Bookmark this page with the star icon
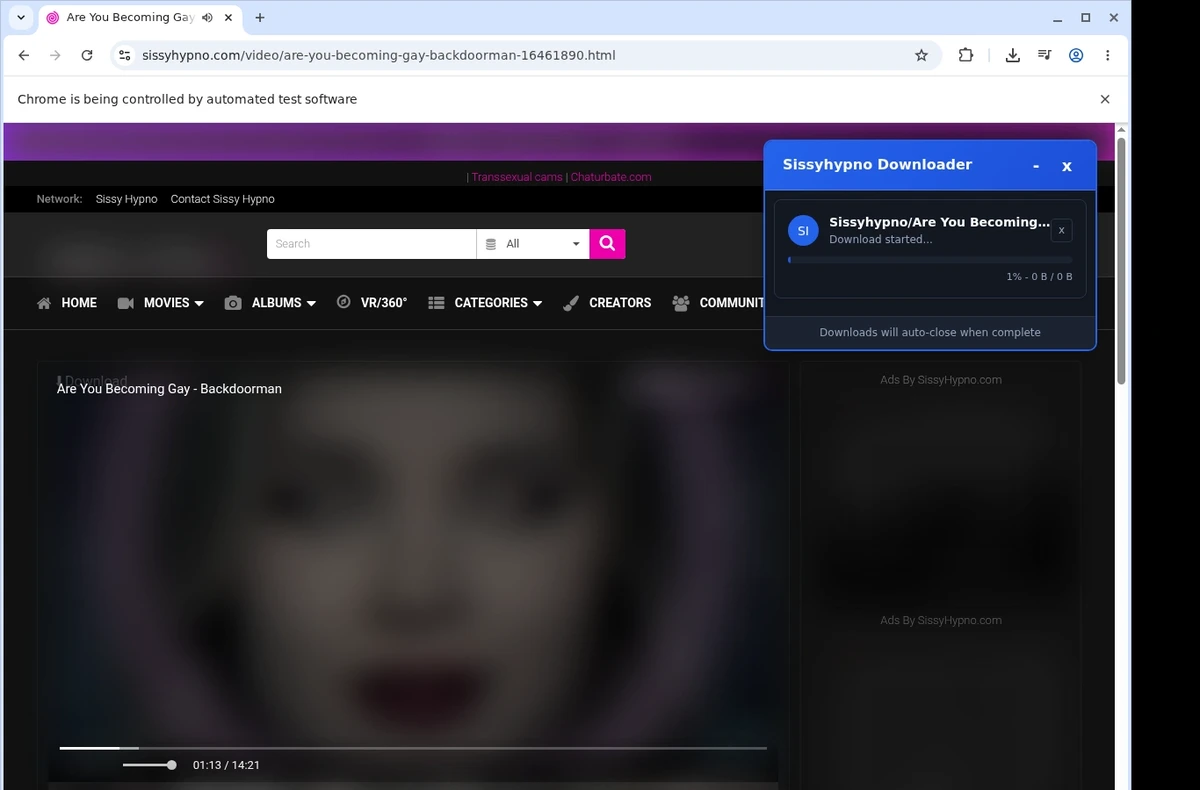 [921, 55]
